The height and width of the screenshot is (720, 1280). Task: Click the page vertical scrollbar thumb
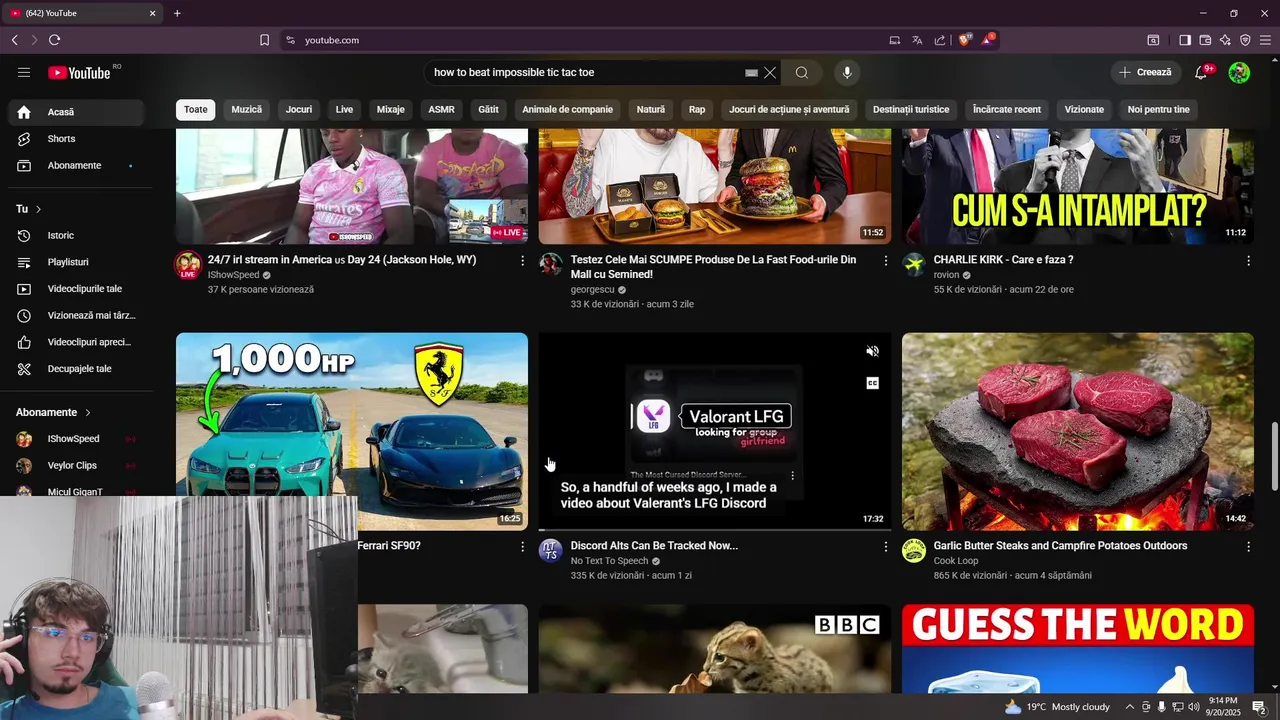point(1273,457)
